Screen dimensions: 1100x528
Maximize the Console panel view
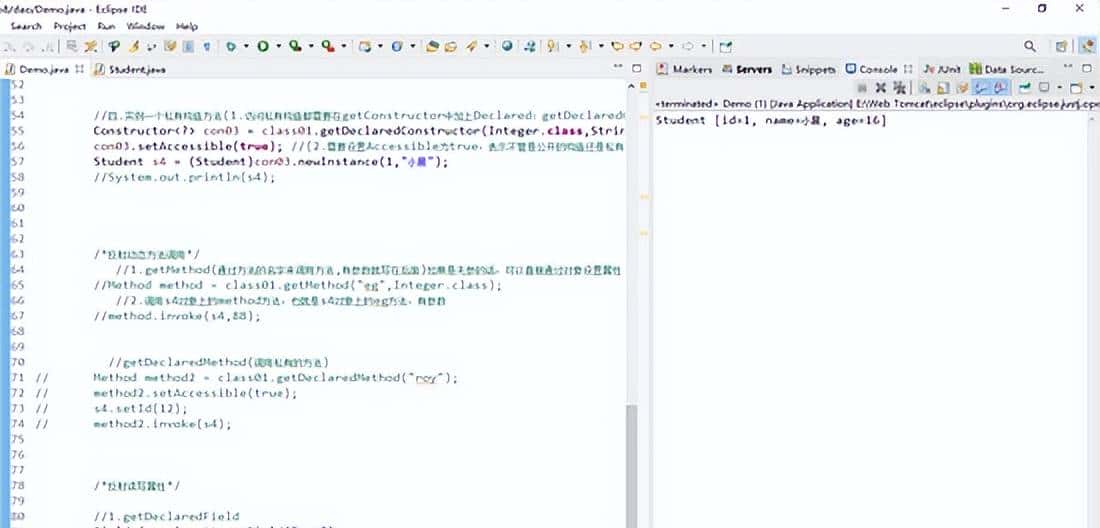[x=1087, y=69]
